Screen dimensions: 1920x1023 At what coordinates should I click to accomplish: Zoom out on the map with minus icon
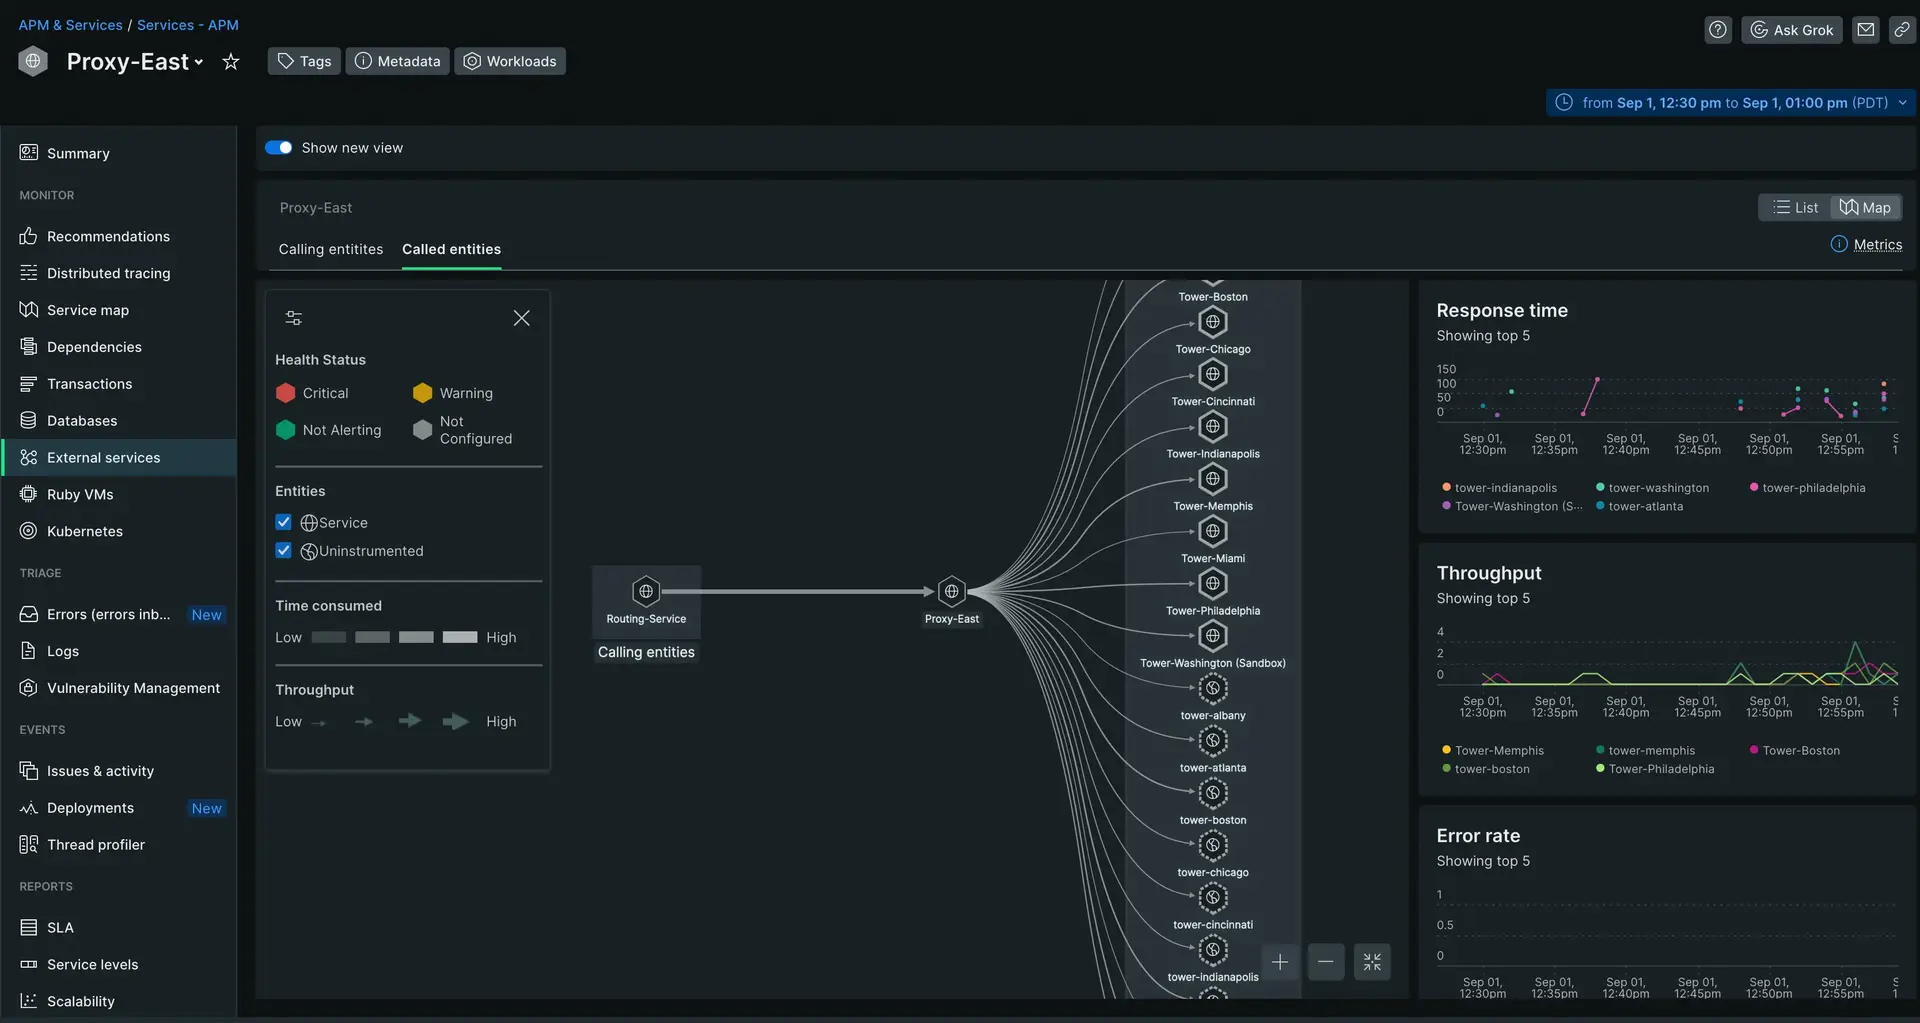click(1325, 962)
